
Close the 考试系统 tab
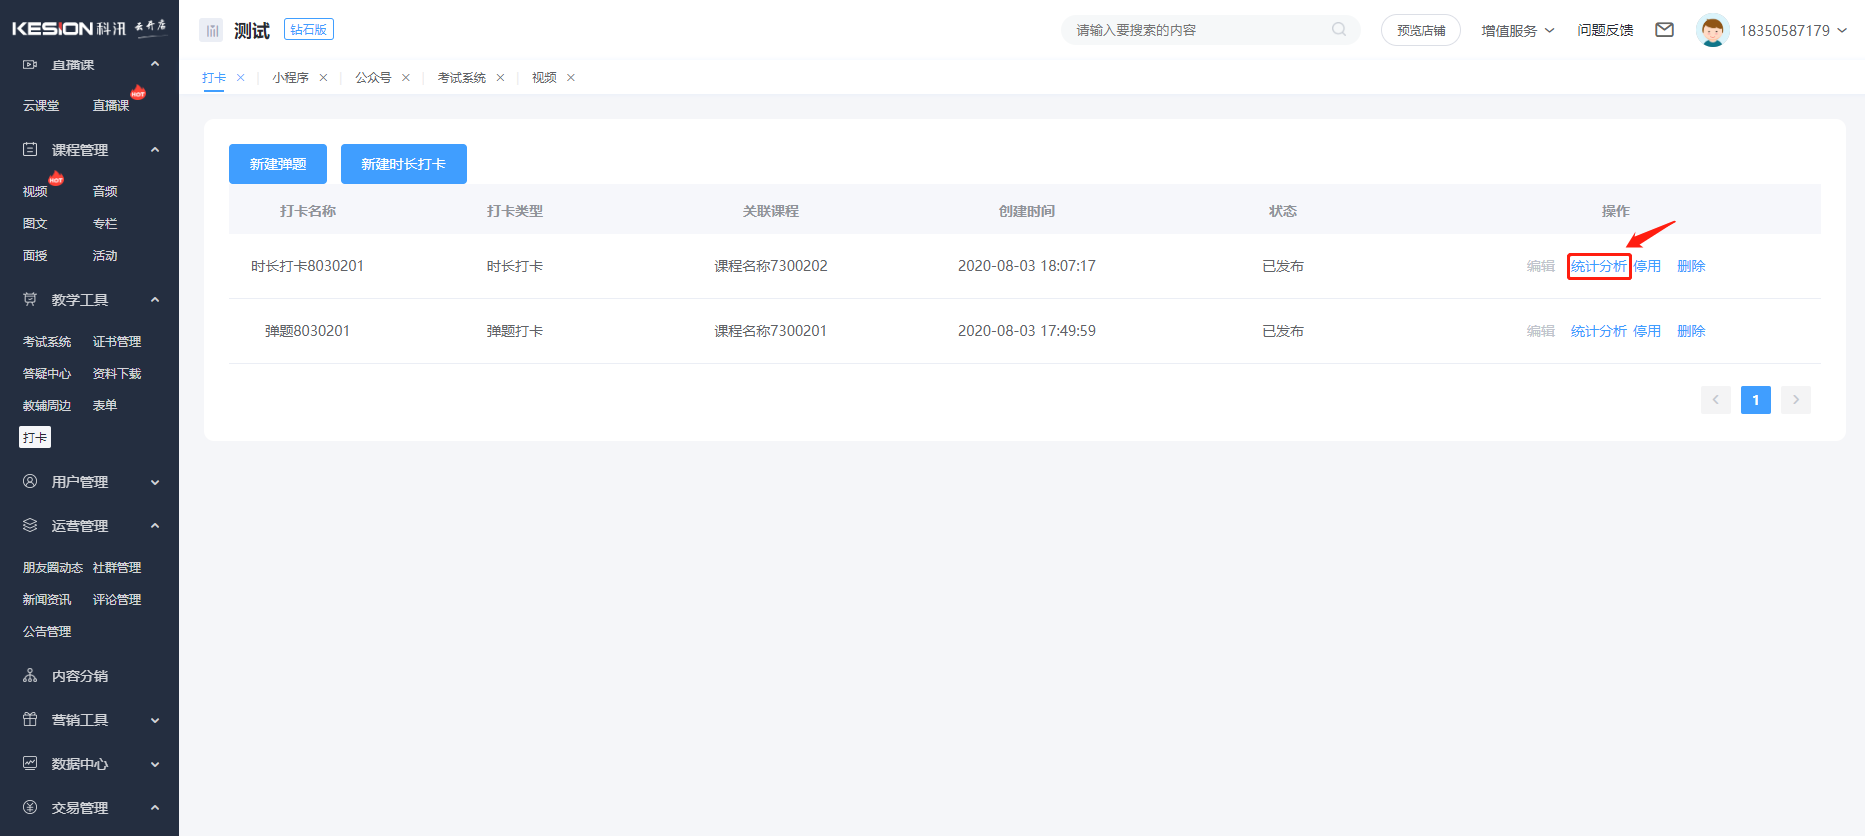500,78
